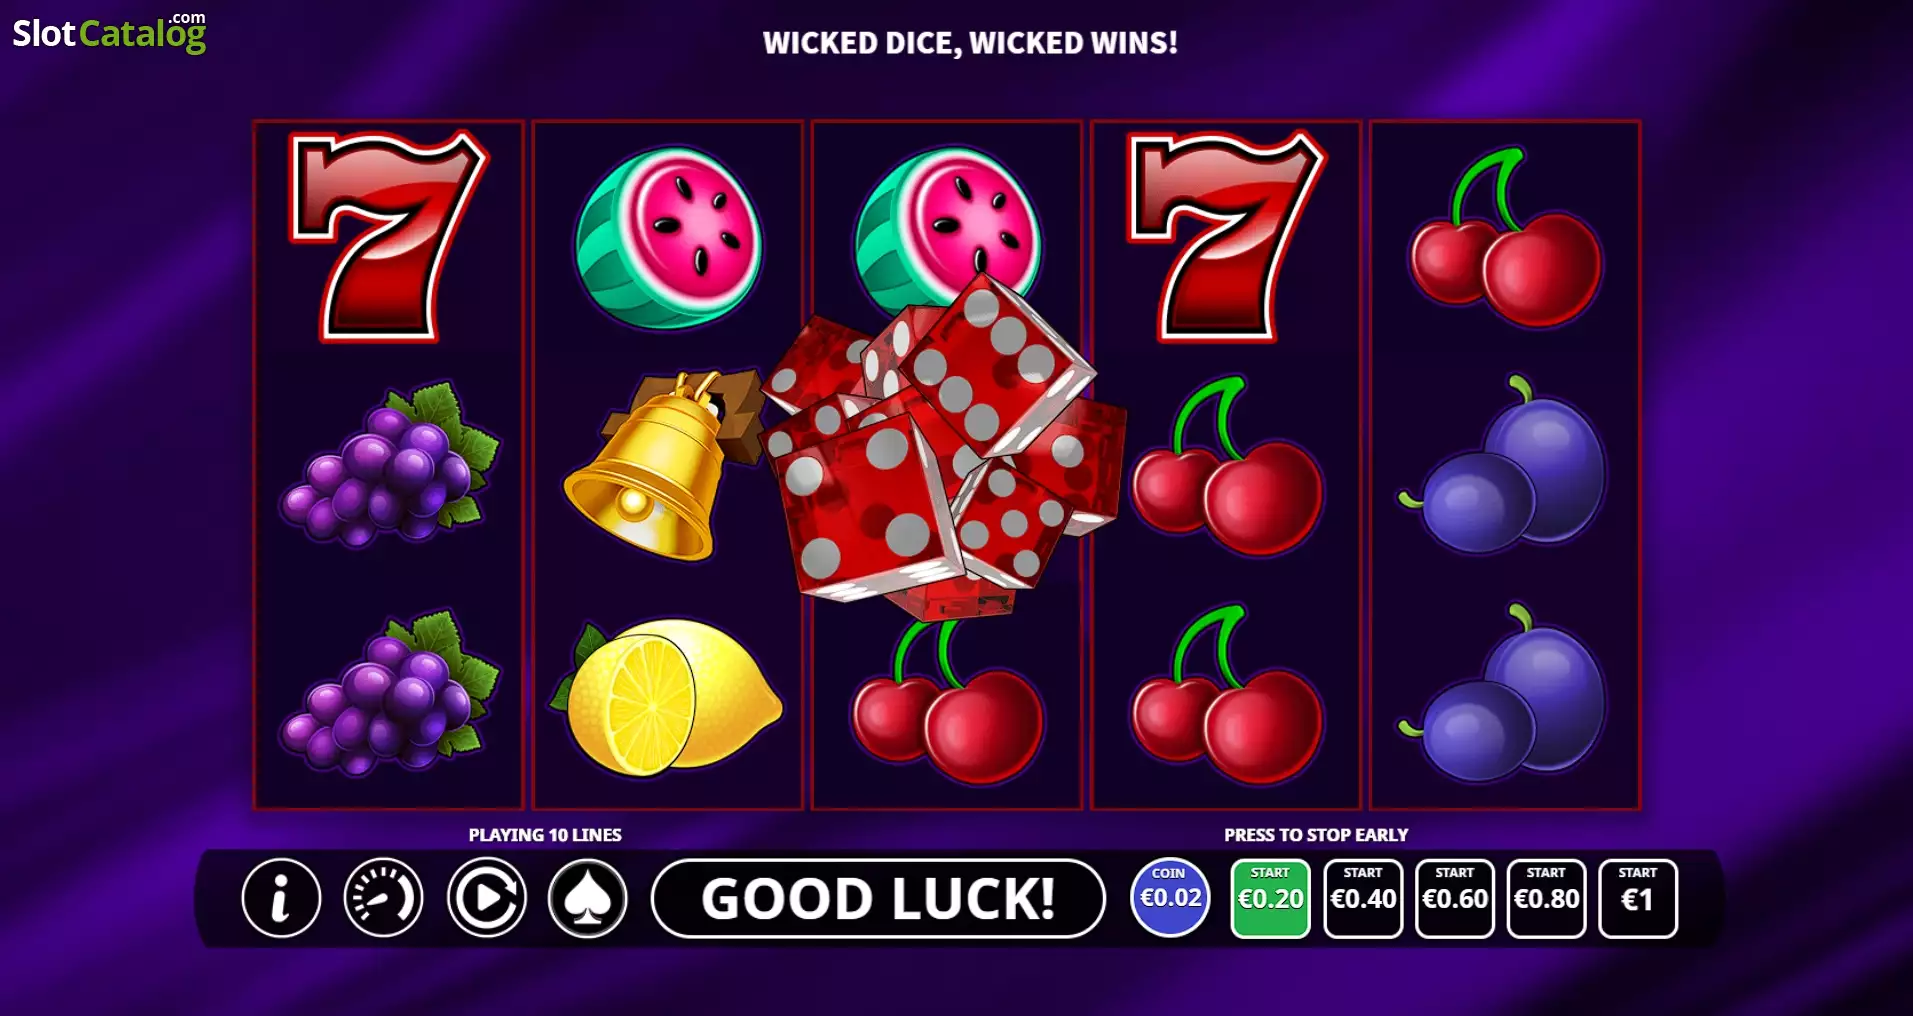Click the middle grapes on first reel
This screenshot has width=1913, height=1016.
pyautogui.click(x=390, y=465)
